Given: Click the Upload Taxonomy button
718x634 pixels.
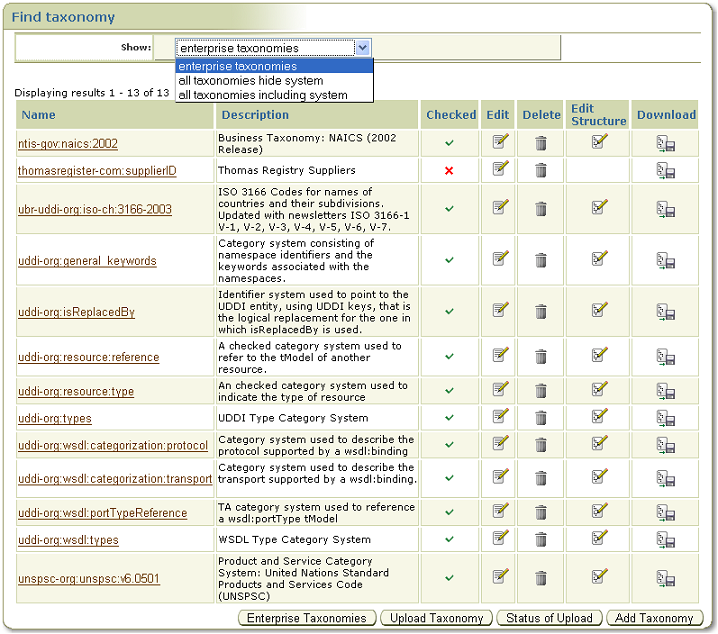Looking at the screenshot, I should [436, 618].
